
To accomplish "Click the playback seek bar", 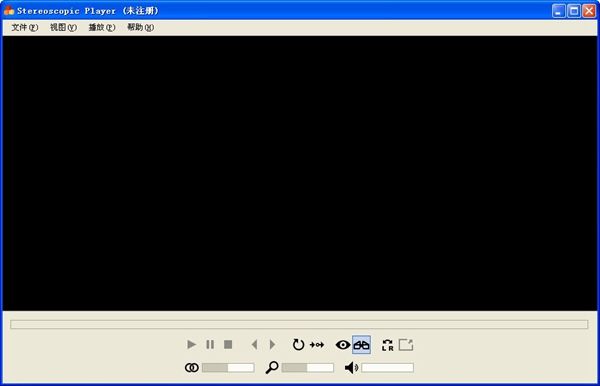I will (x=299, y=324).
